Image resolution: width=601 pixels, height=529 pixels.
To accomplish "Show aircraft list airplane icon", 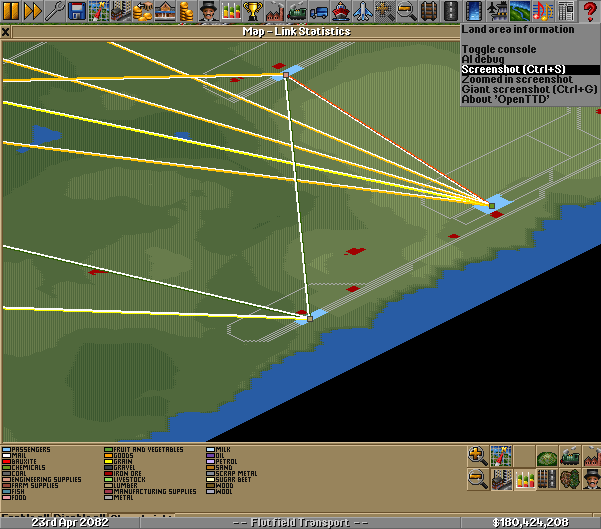I will click(x=363, y=11).
